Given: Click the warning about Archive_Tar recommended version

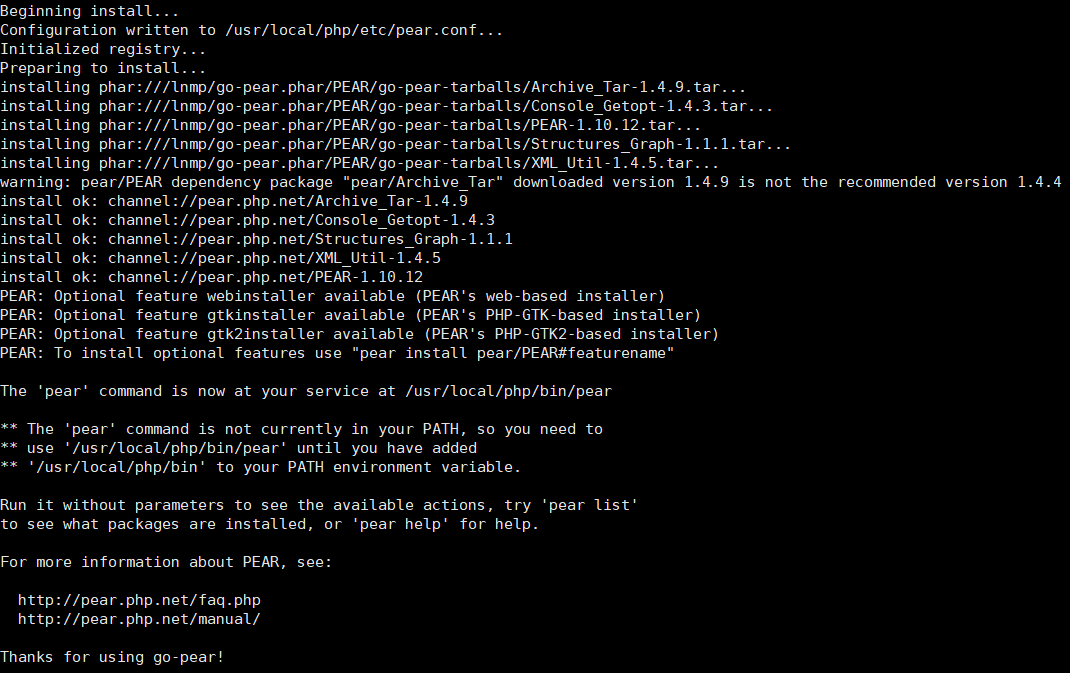Looking at the screenshot, I should coord(531,182).
